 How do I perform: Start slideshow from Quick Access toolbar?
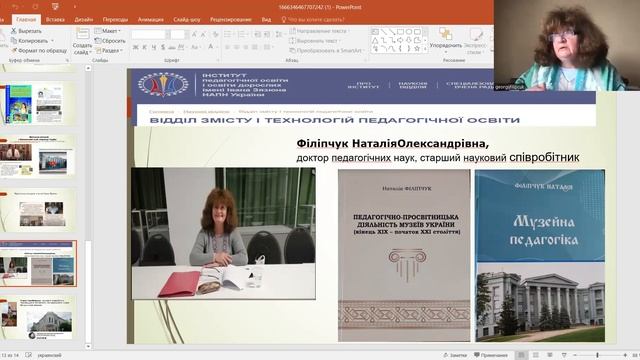(x=55, y=7)
